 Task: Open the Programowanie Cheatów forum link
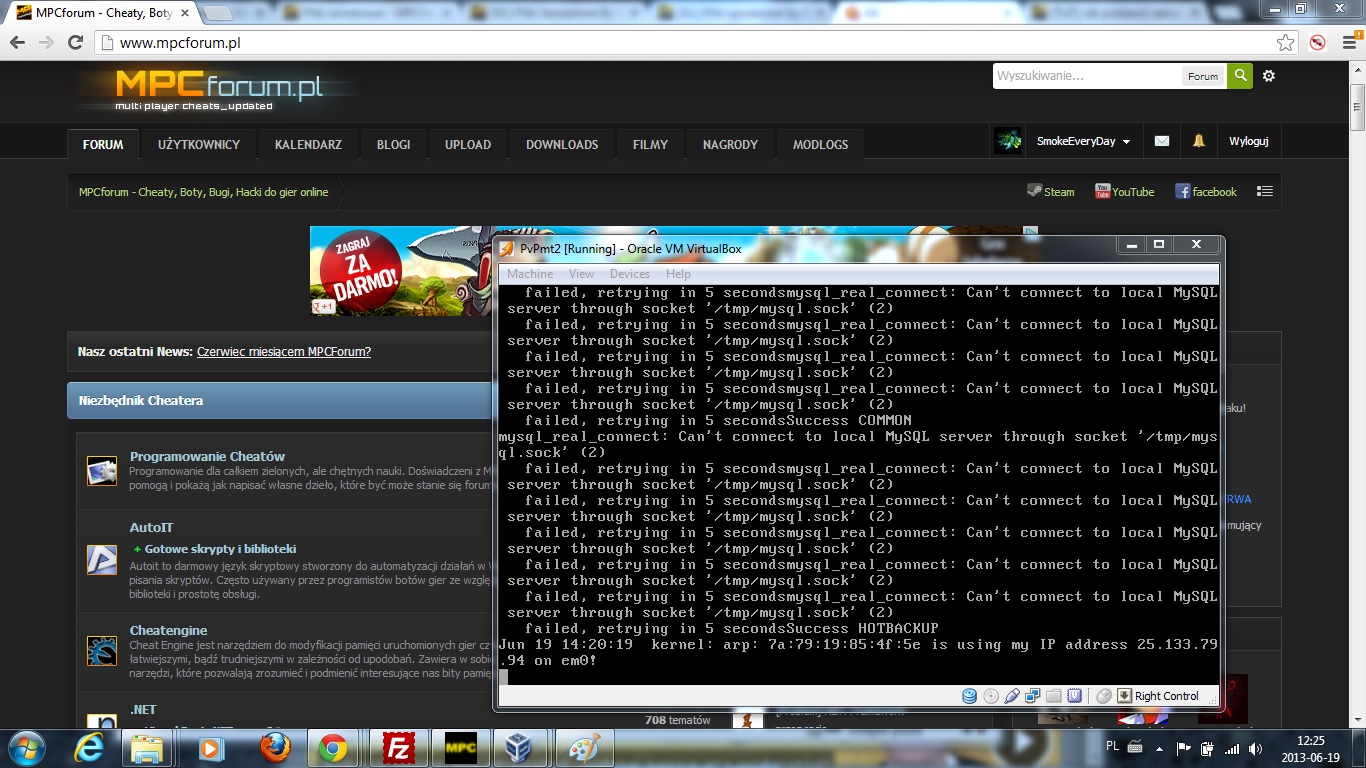pyautogui.click(x=207, y=456)
